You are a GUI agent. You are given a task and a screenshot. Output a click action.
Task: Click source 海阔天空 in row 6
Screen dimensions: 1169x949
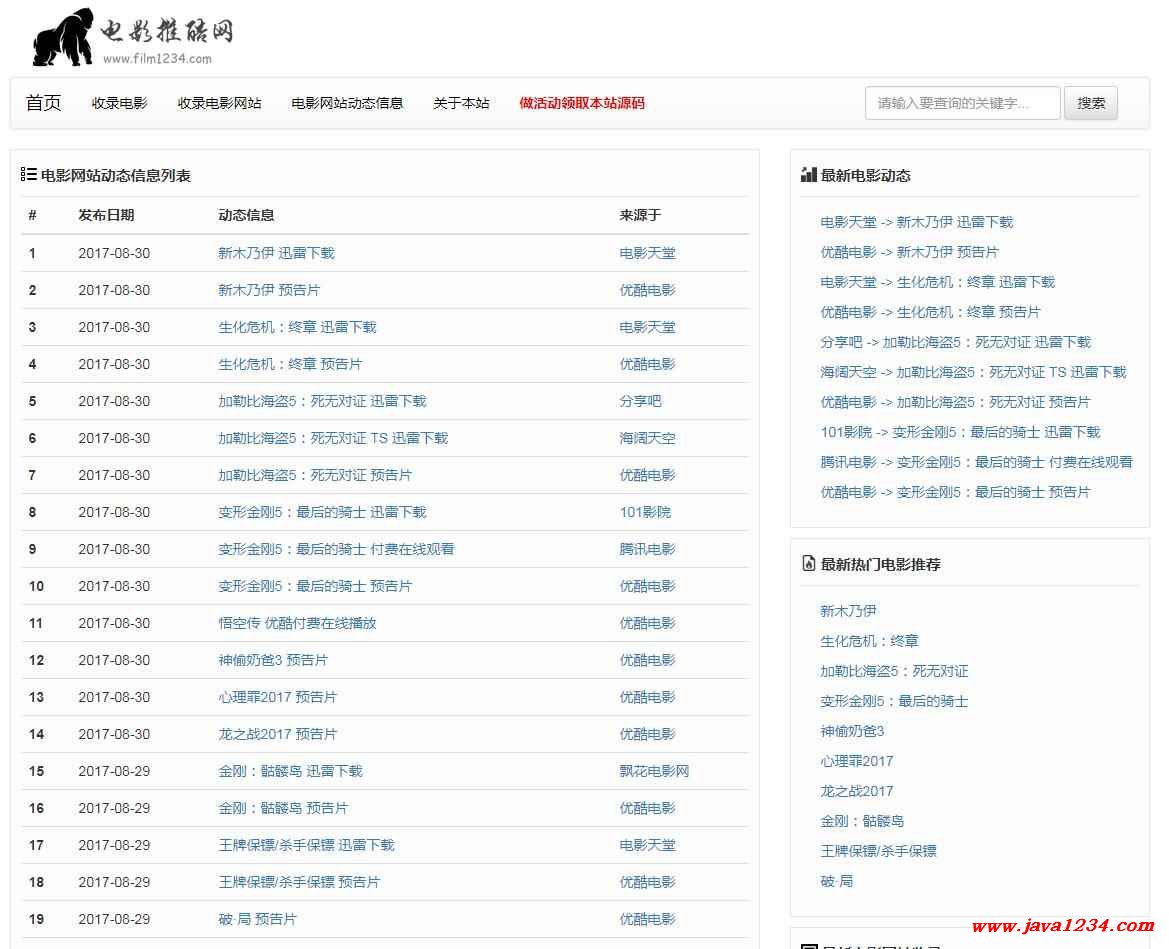point(647,438)
